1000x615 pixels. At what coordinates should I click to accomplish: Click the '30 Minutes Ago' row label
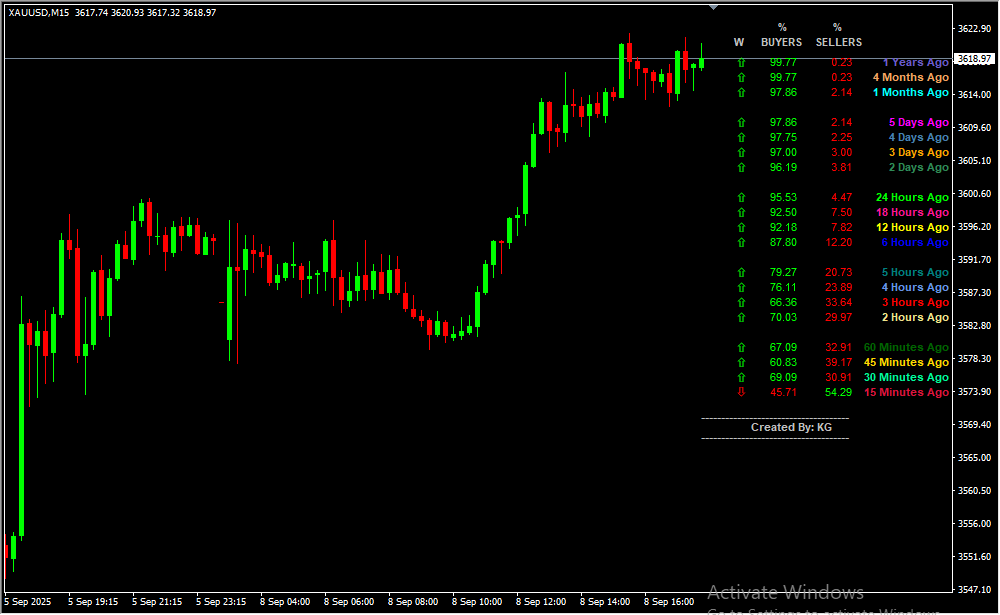(909, 377)
